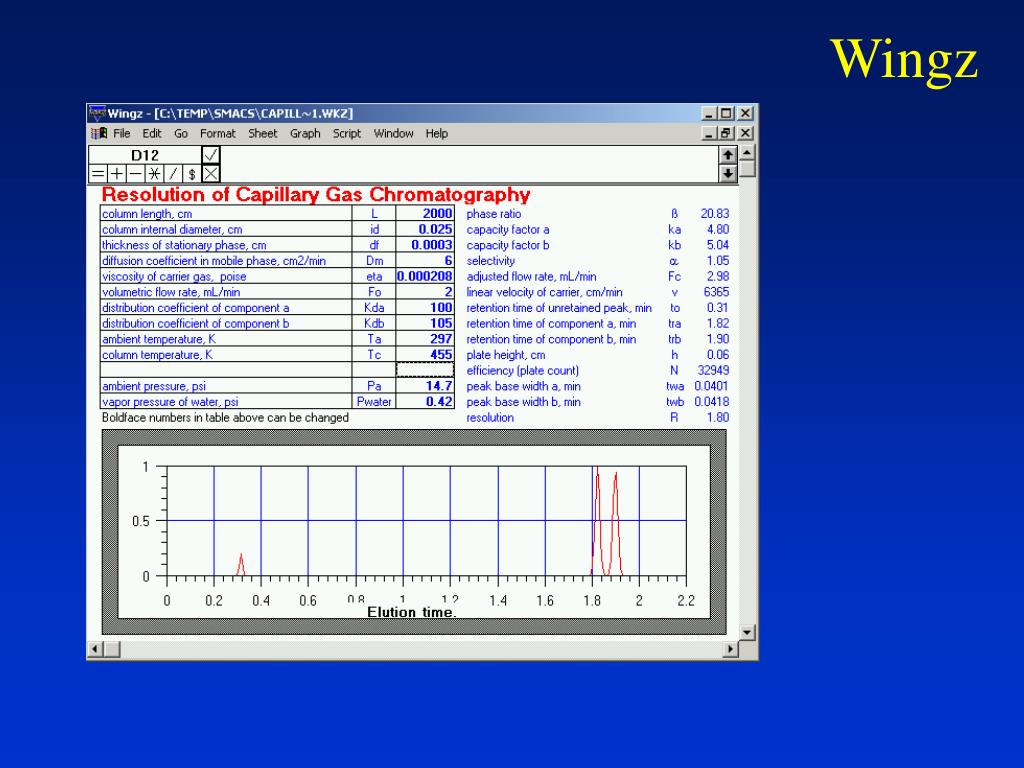Click vertical scrollbar up arrow

(748, 153)
